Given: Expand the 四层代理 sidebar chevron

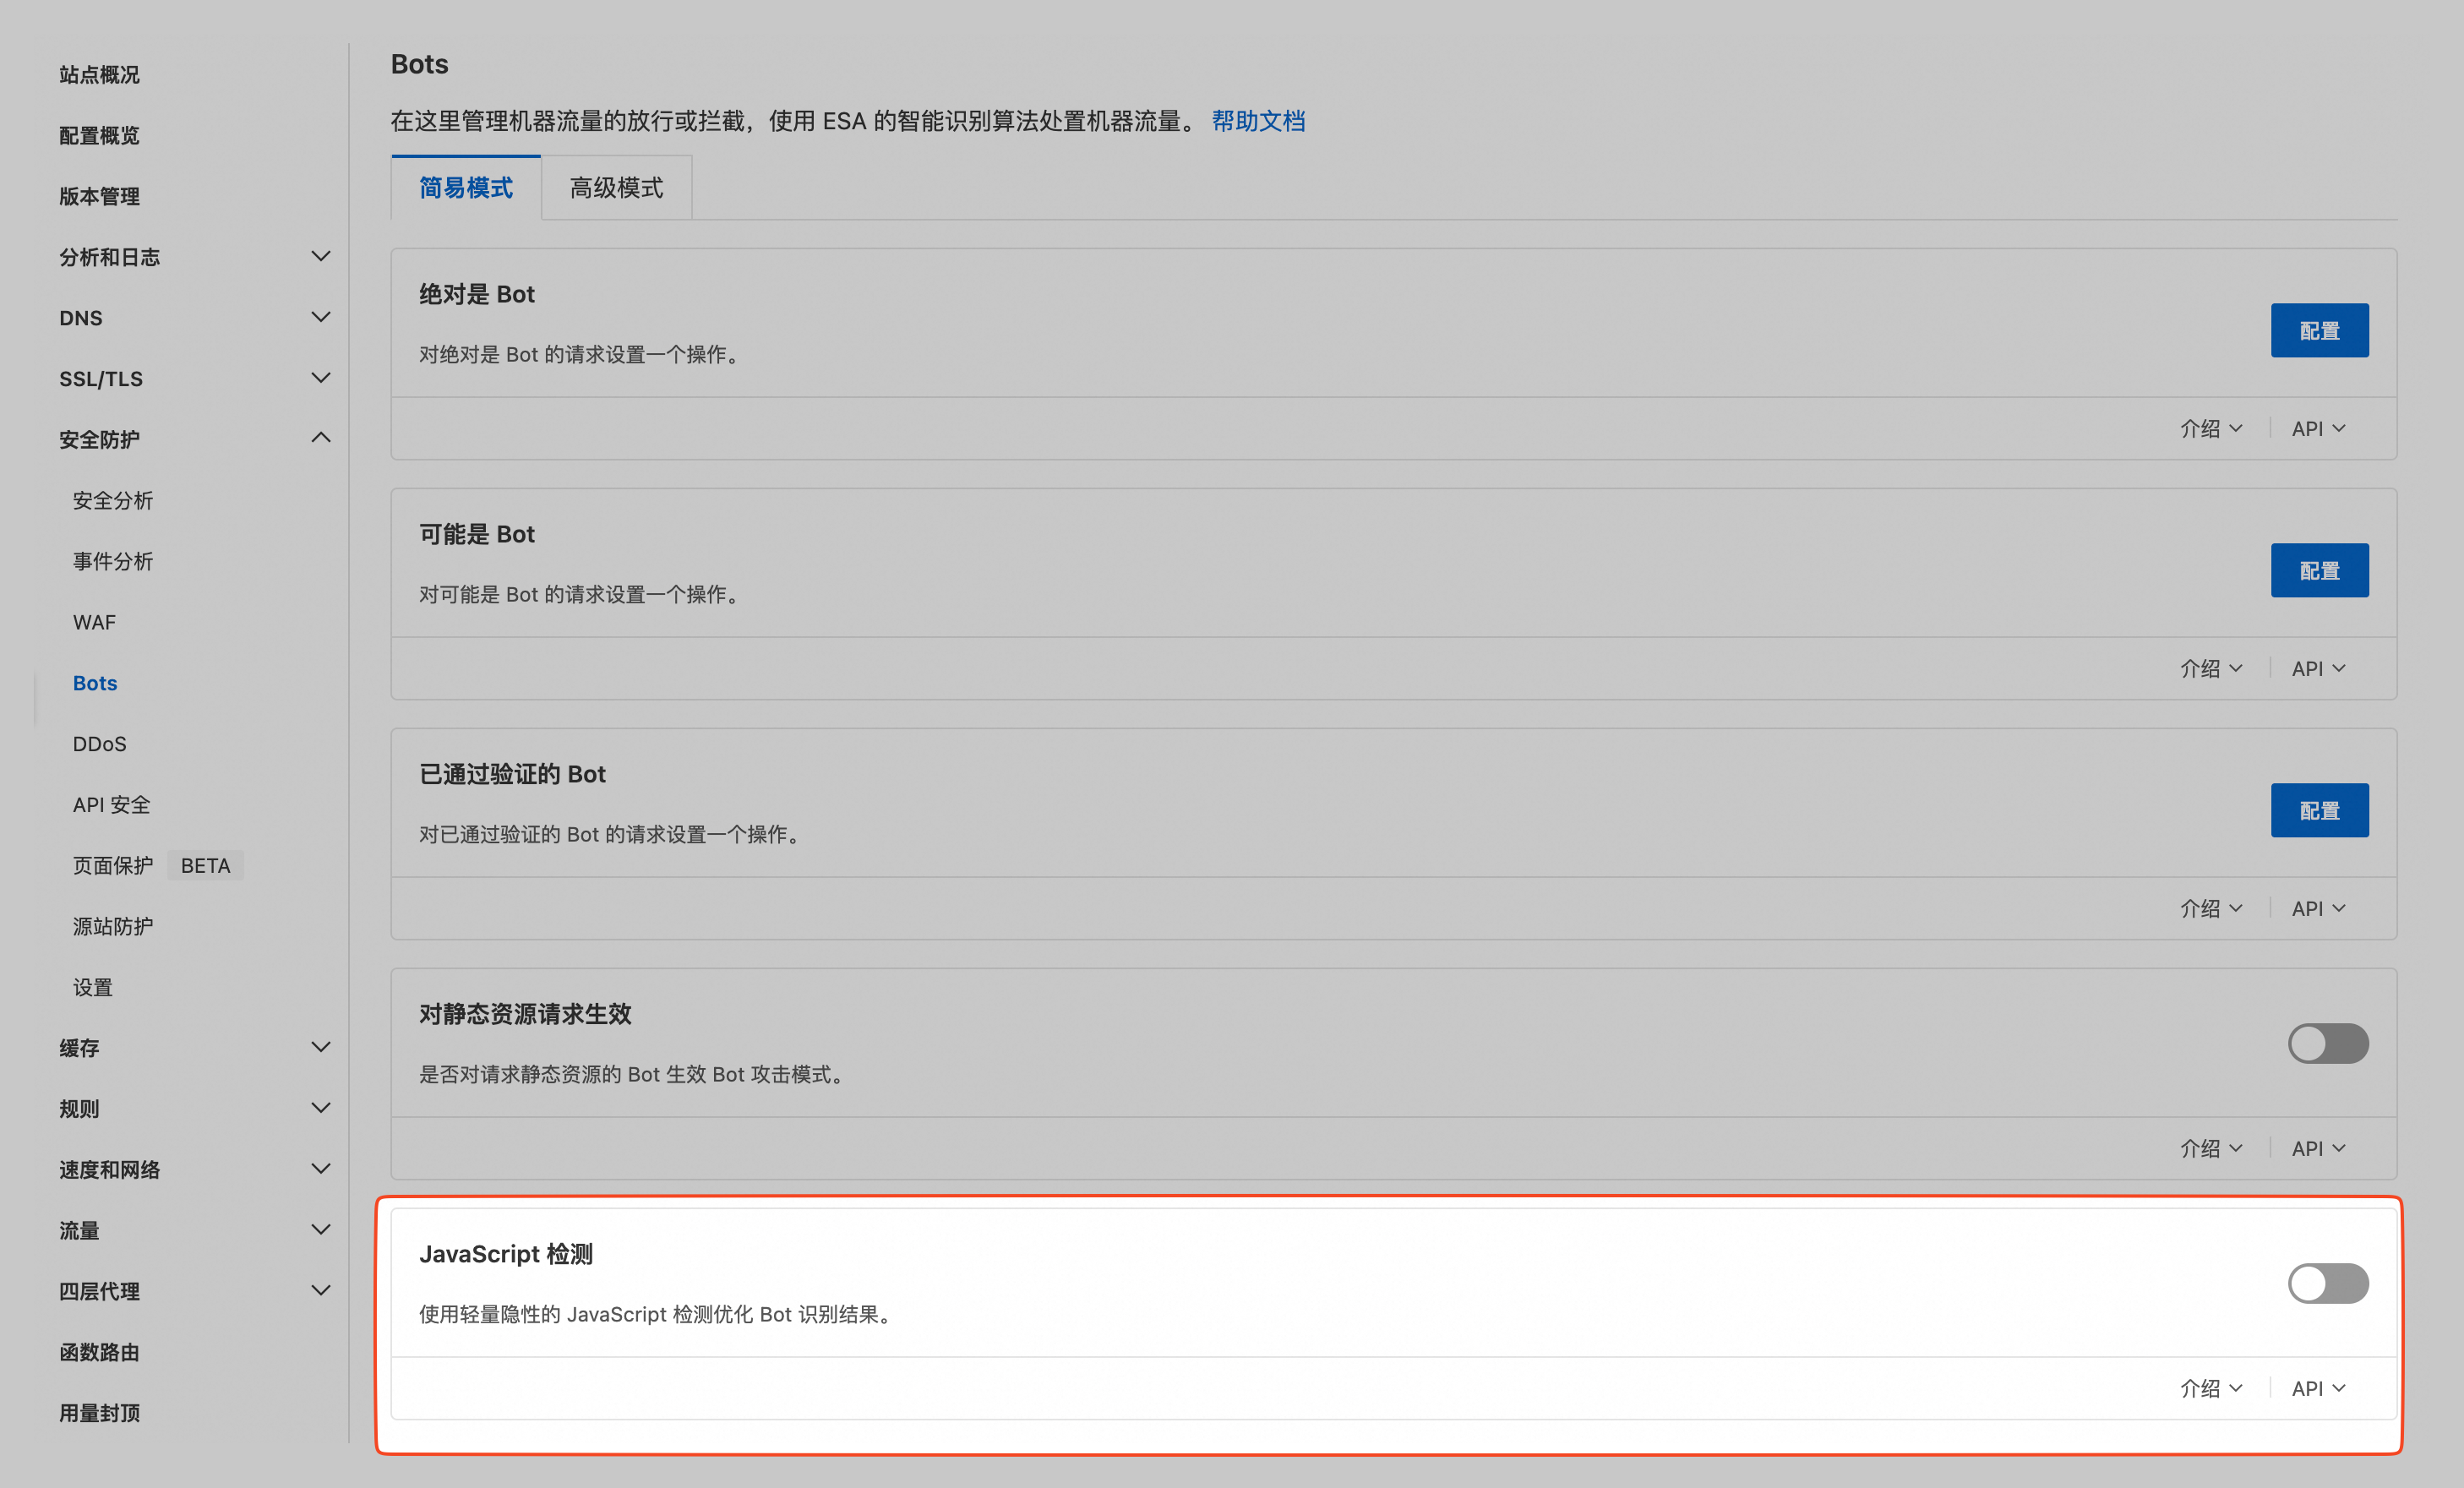Looking at the screenshot, I should pos(320,1290).
